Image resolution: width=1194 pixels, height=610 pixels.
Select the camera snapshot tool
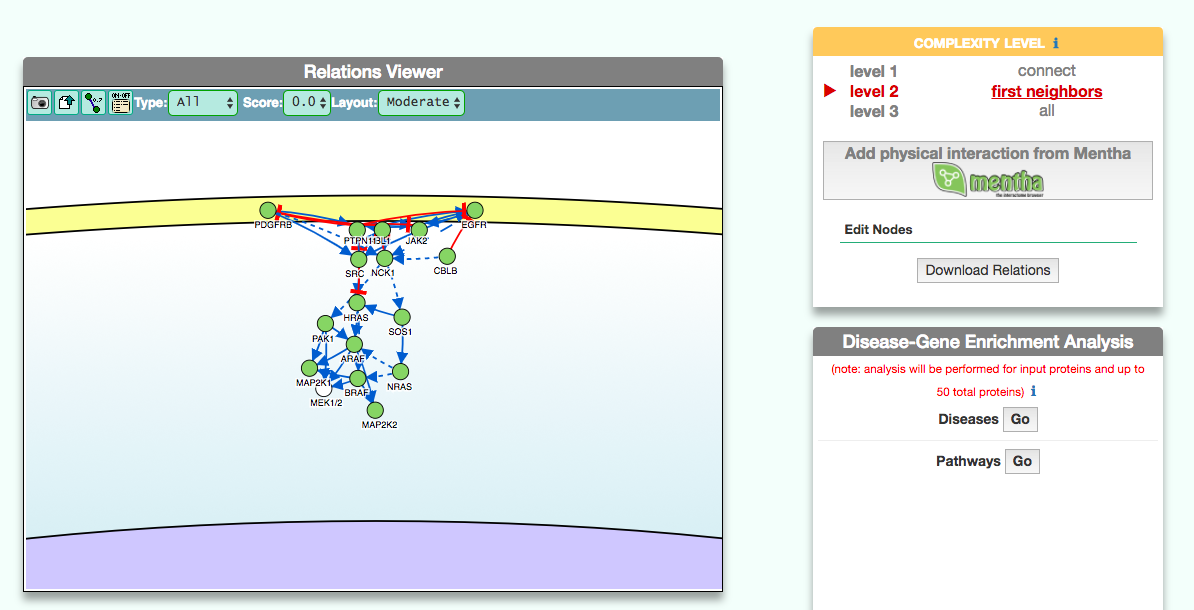[x=38, y=102]
